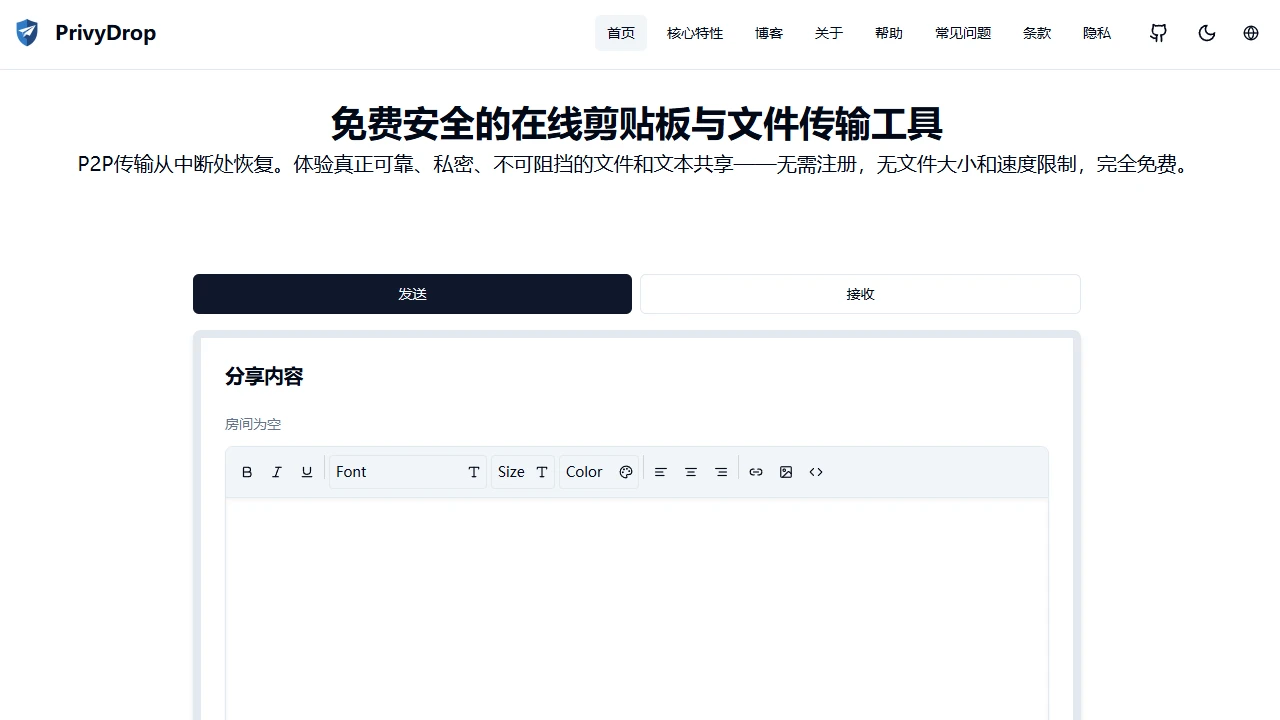Open the language globe menu

(1251, 33)
